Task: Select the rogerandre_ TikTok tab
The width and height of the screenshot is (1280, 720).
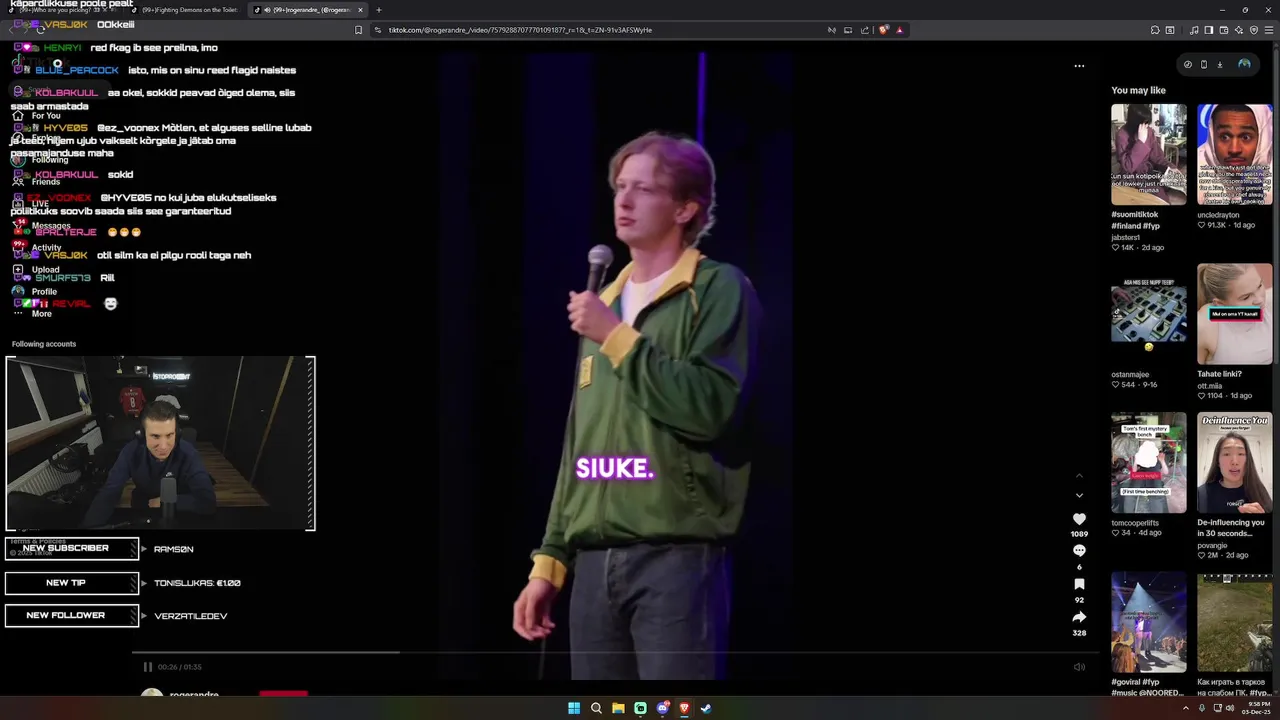Action: click(305, 10)
